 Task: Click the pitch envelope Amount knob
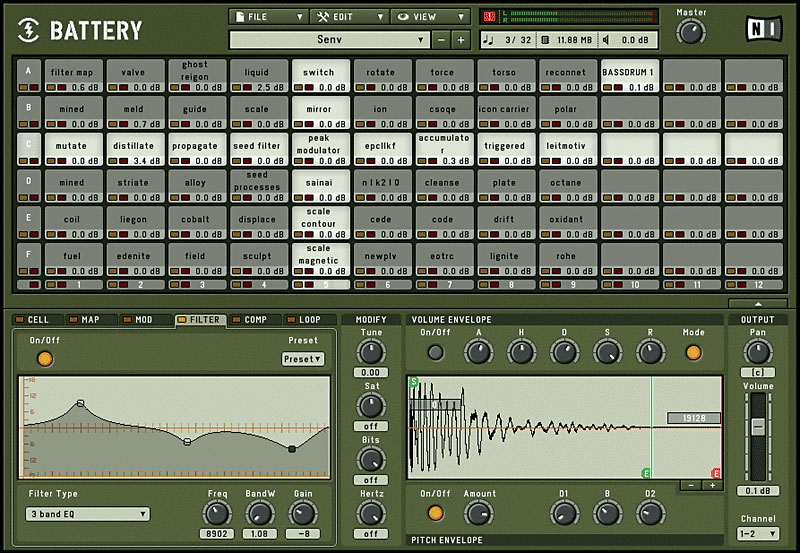pos(479,513)
